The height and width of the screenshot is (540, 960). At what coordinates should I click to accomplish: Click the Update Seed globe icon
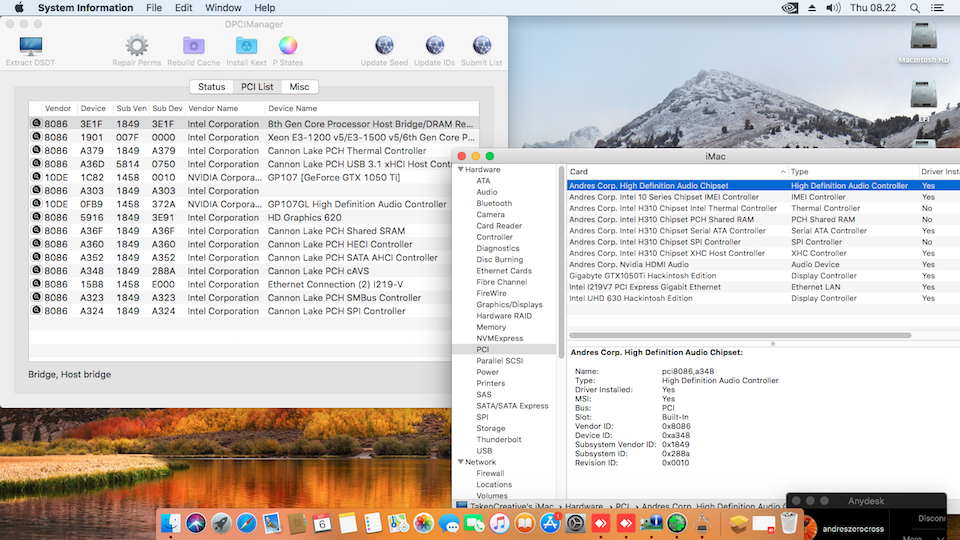(384, 46)
